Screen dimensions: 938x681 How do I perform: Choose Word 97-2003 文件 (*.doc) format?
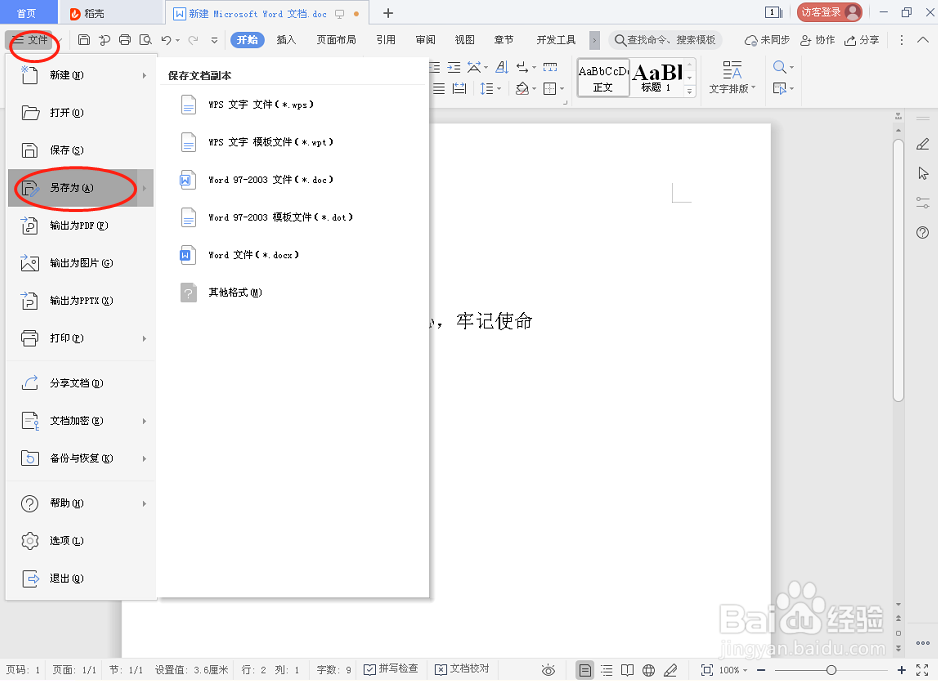point(293,180)
